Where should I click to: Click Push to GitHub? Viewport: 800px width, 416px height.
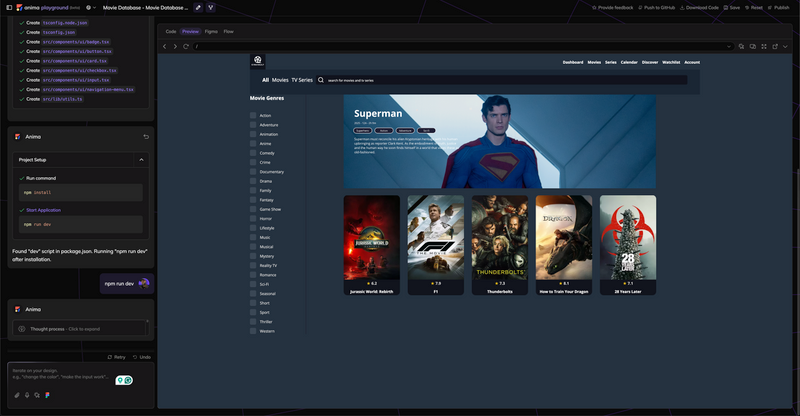pos(656,8)
